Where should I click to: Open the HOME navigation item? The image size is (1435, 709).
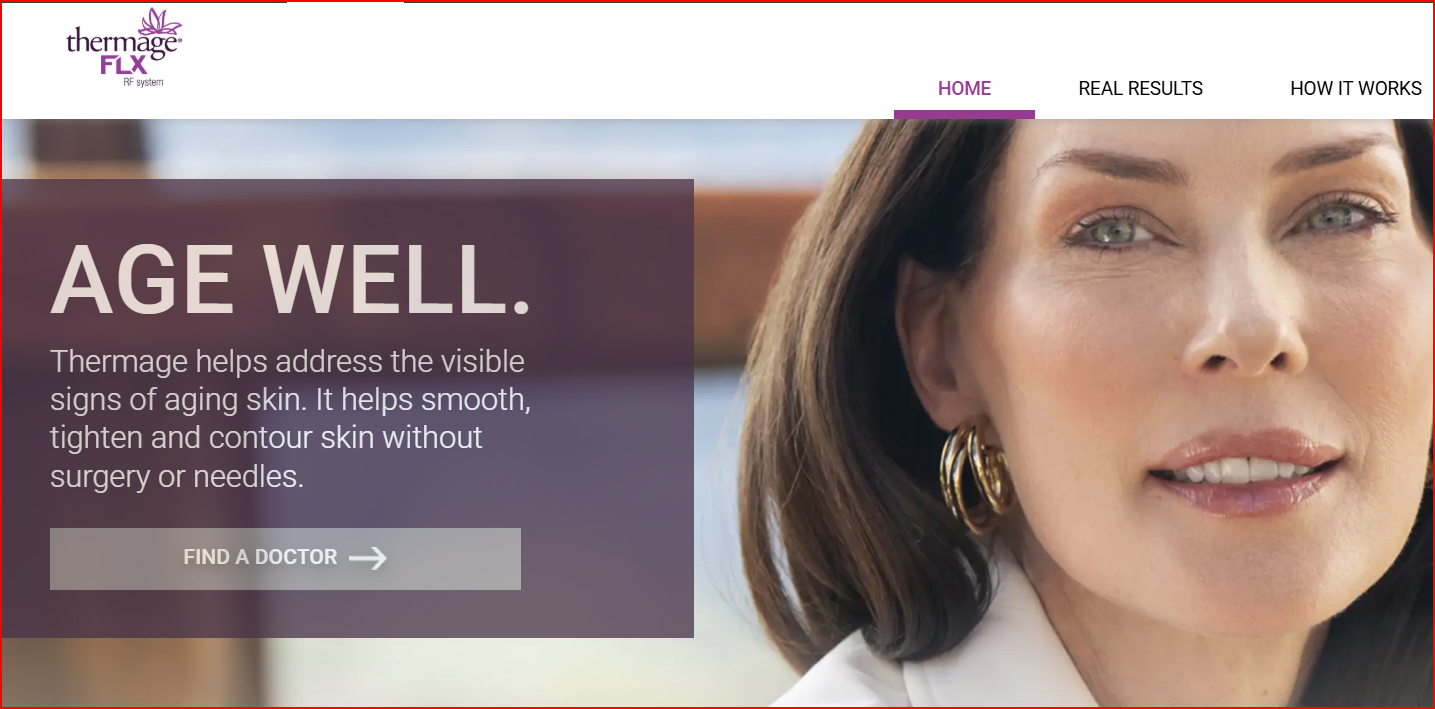(x=964, y=88)
